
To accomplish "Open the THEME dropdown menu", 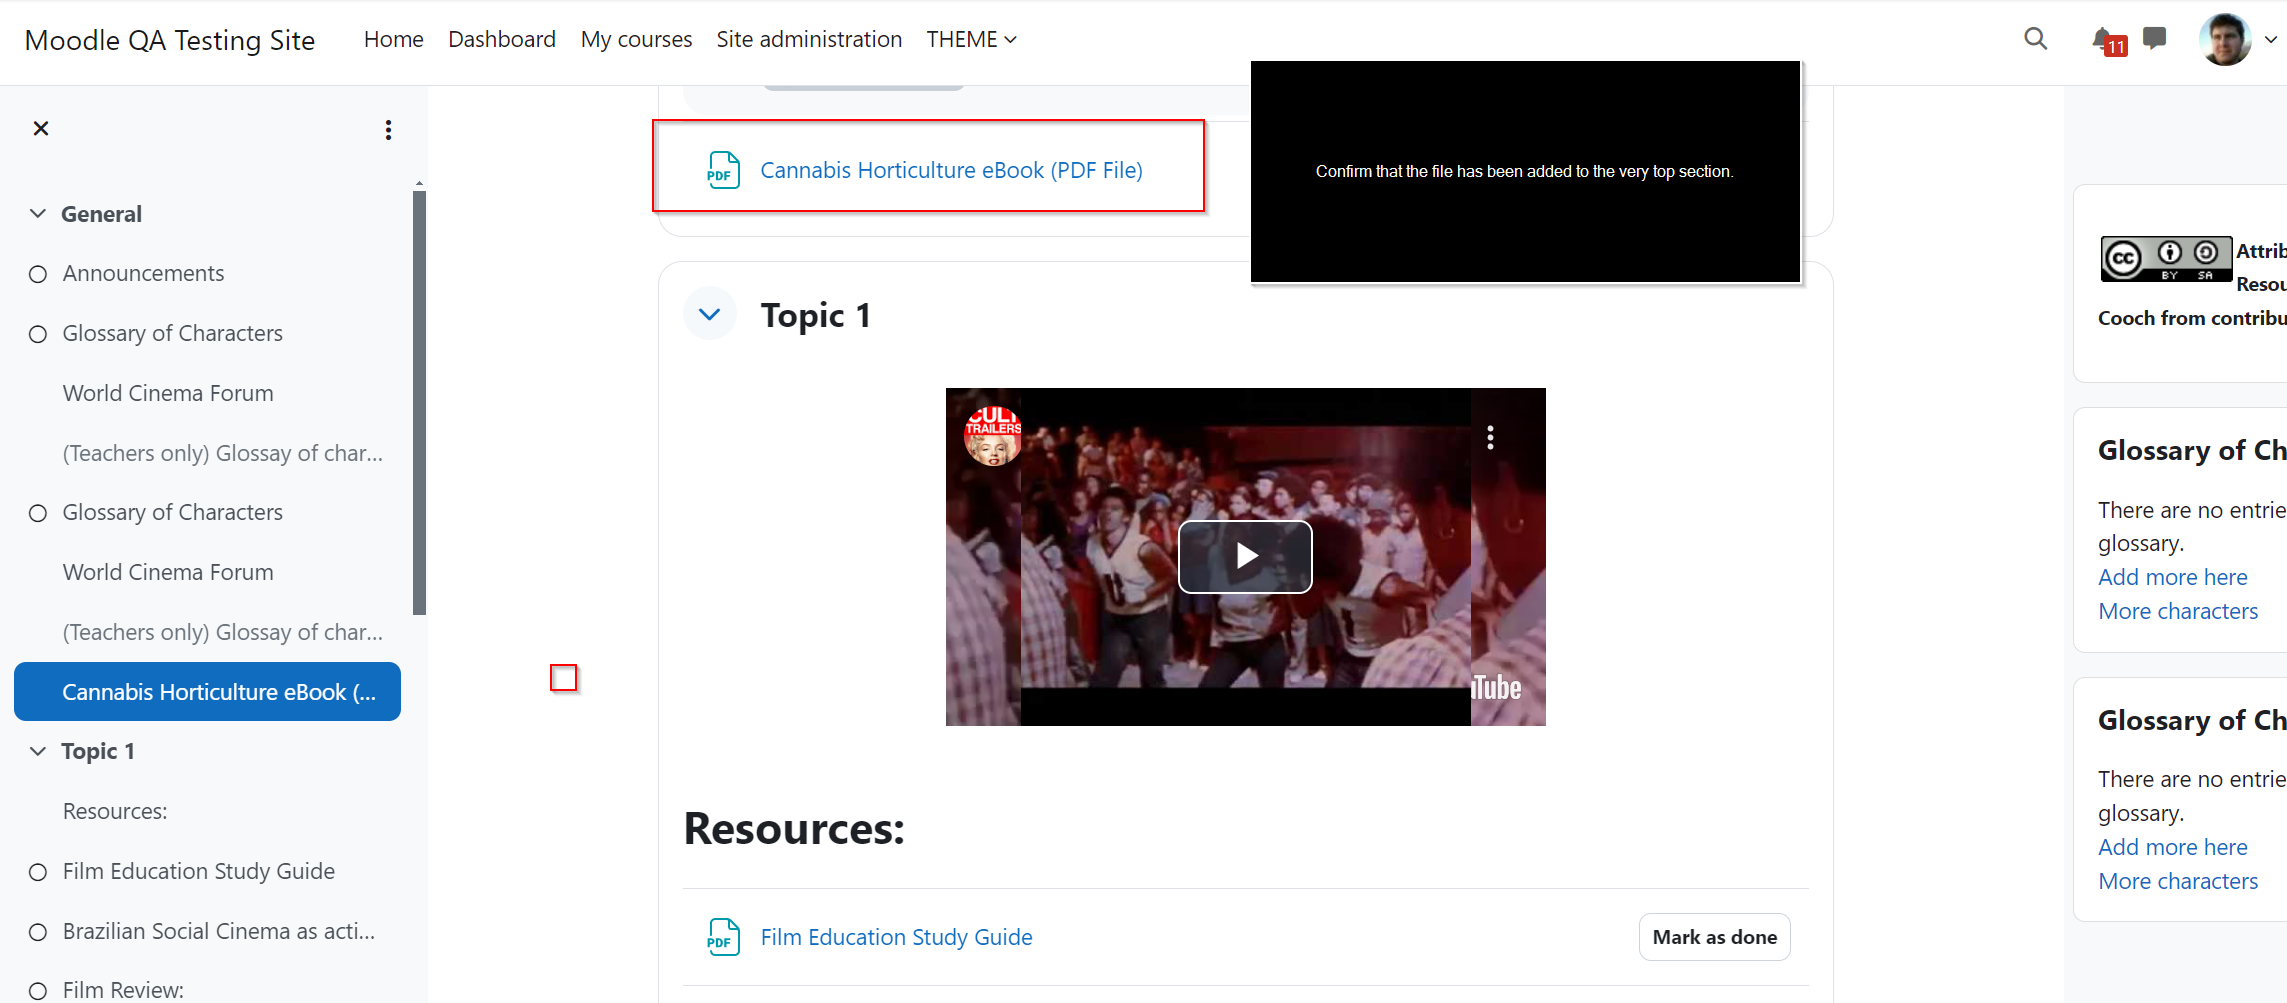I will coord(971,39).
